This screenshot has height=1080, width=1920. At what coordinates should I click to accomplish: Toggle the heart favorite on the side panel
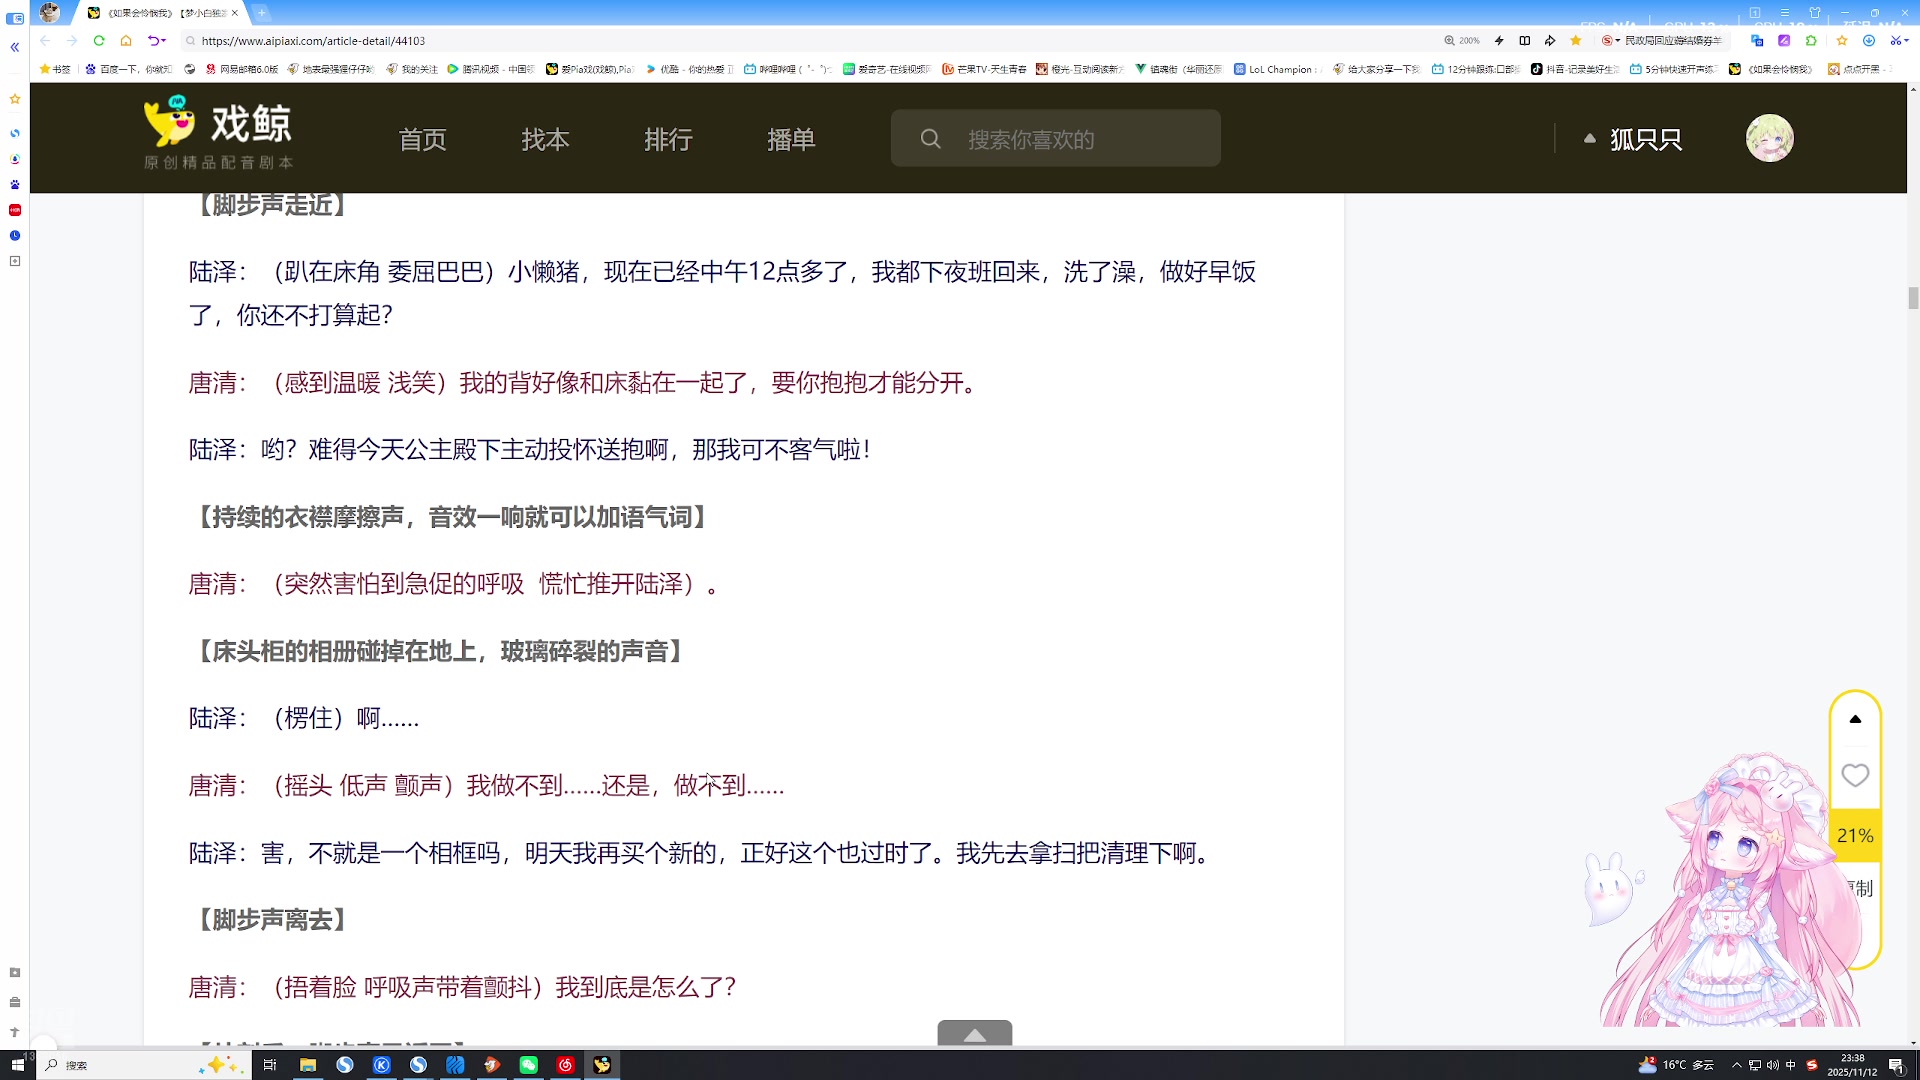(x=1855, y=775)
